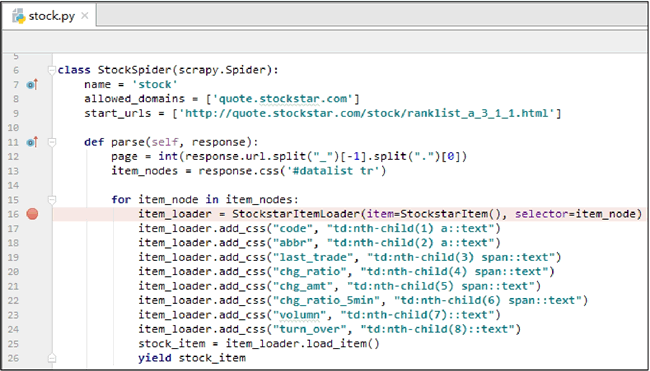The height and width of the screenshot is (371, 650).
Task: Place cursor on the 'volumn' string
Action: coord(299,315)
